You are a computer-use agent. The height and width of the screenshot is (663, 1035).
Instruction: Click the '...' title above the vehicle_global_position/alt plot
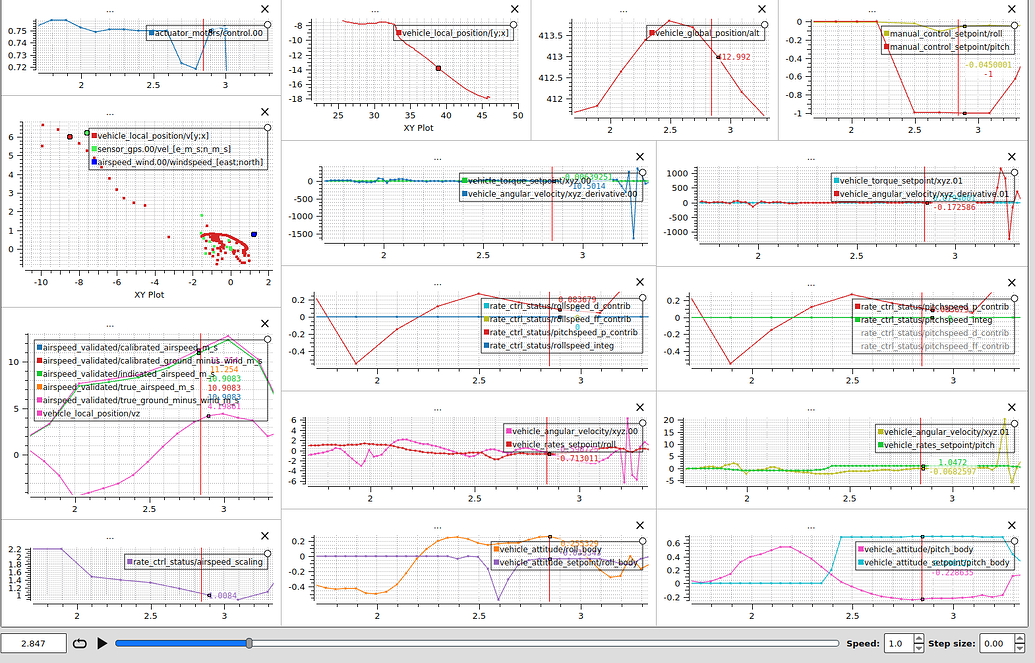point(624,11)
